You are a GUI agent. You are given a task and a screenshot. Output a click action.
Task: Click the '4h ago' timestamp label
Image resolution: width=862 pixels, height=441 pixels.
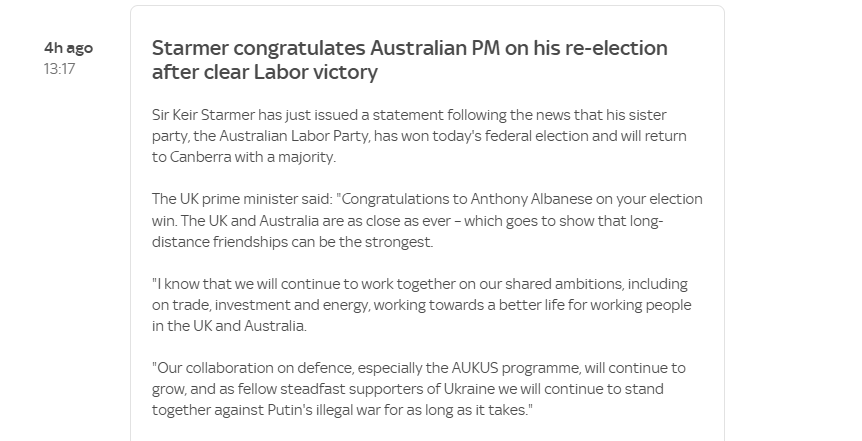pyautogui.click(x=69, y=48)
